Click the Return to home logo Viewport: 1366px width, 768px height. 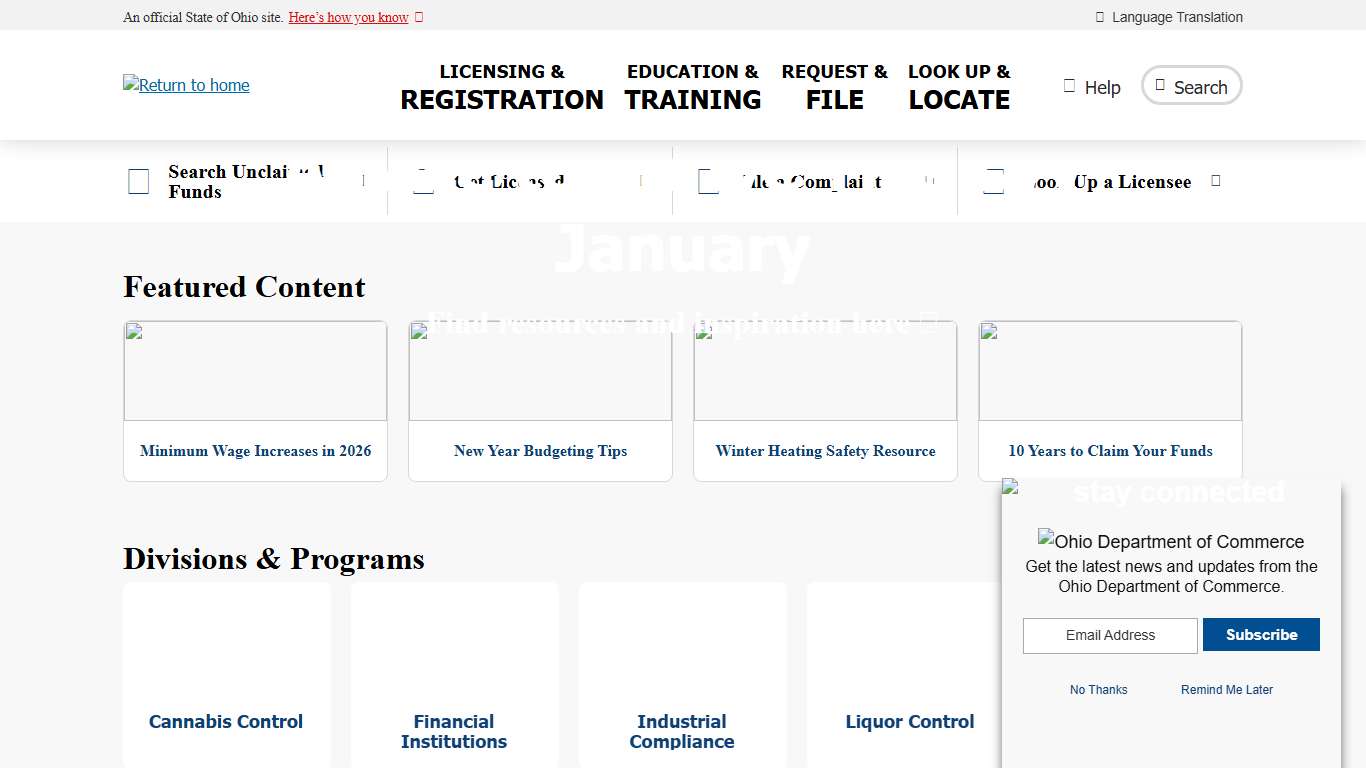pyautogui.click(x=186, y=85)
